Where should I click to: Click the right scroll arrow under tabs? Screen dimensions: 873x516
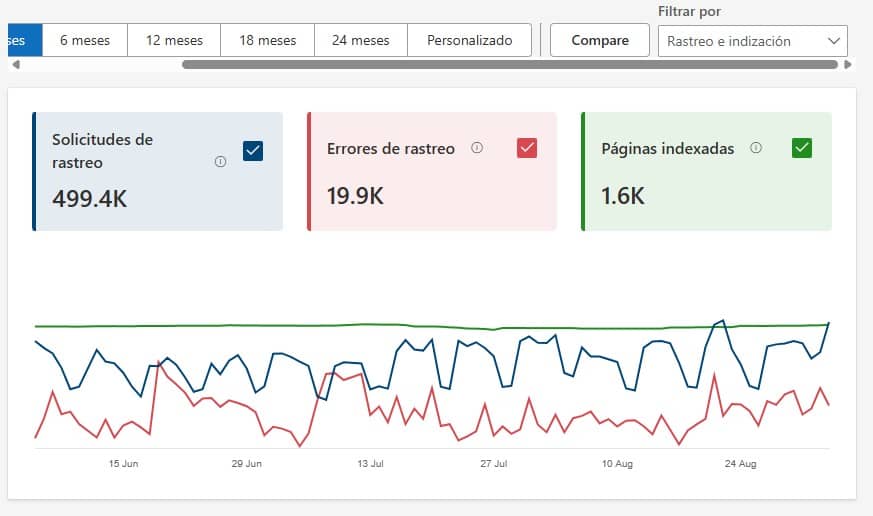click(847, 65)
